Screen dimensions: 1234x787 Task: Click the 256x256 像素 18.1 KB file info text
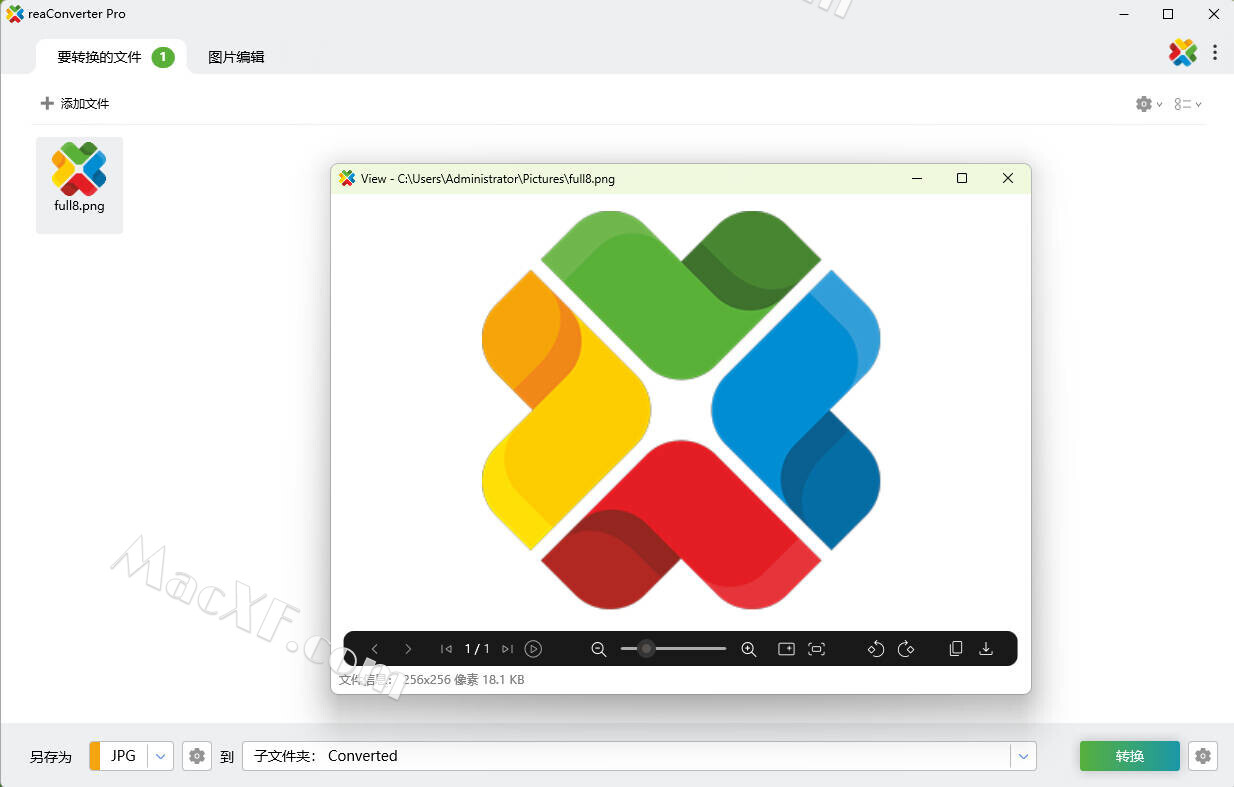pos(464,680)
